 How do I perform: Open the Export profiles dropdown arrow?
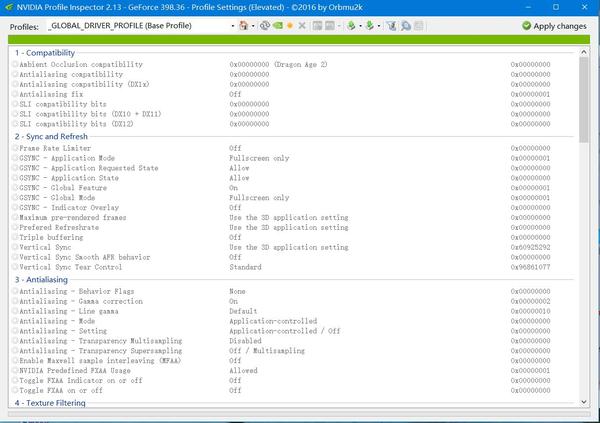[360, 26]
